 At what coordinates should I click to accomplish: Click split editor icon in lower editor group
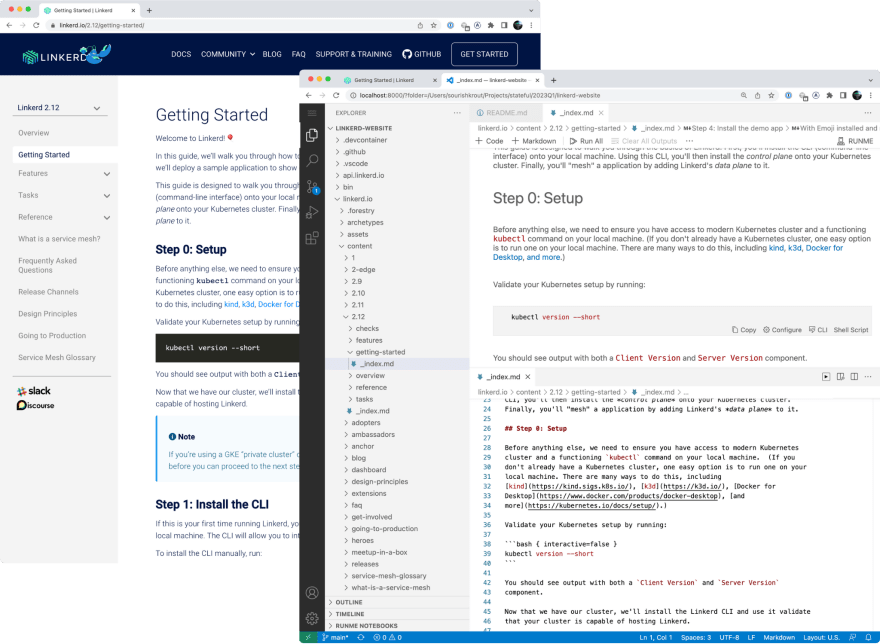[854, 377]
